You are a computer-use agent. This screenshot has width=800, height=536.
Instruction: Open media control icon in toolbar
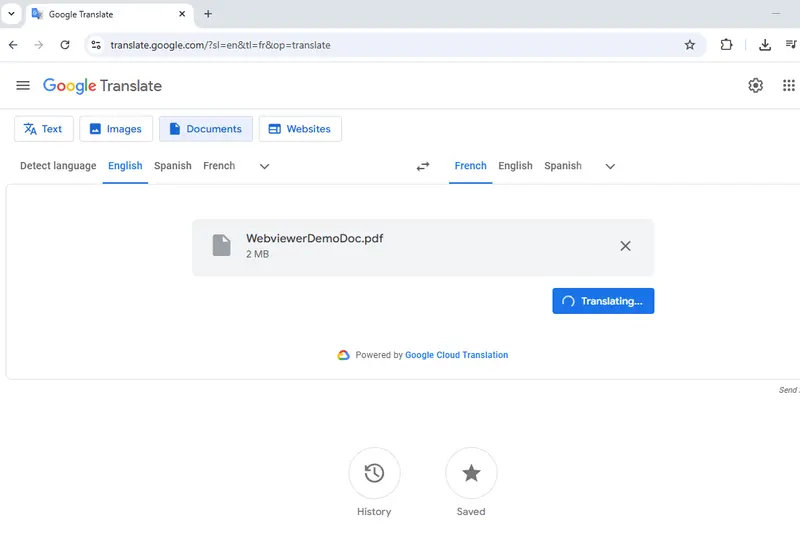791,45
